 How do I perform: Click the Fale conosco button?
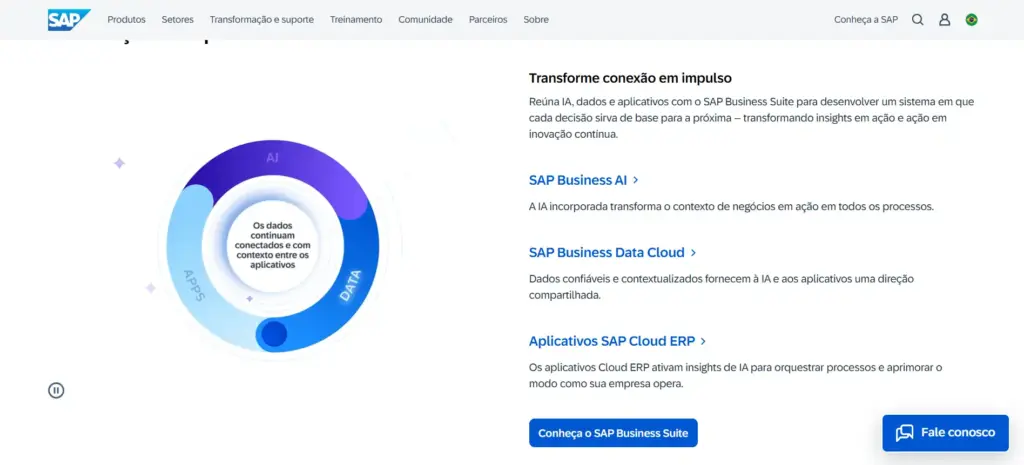coord(946,433)
